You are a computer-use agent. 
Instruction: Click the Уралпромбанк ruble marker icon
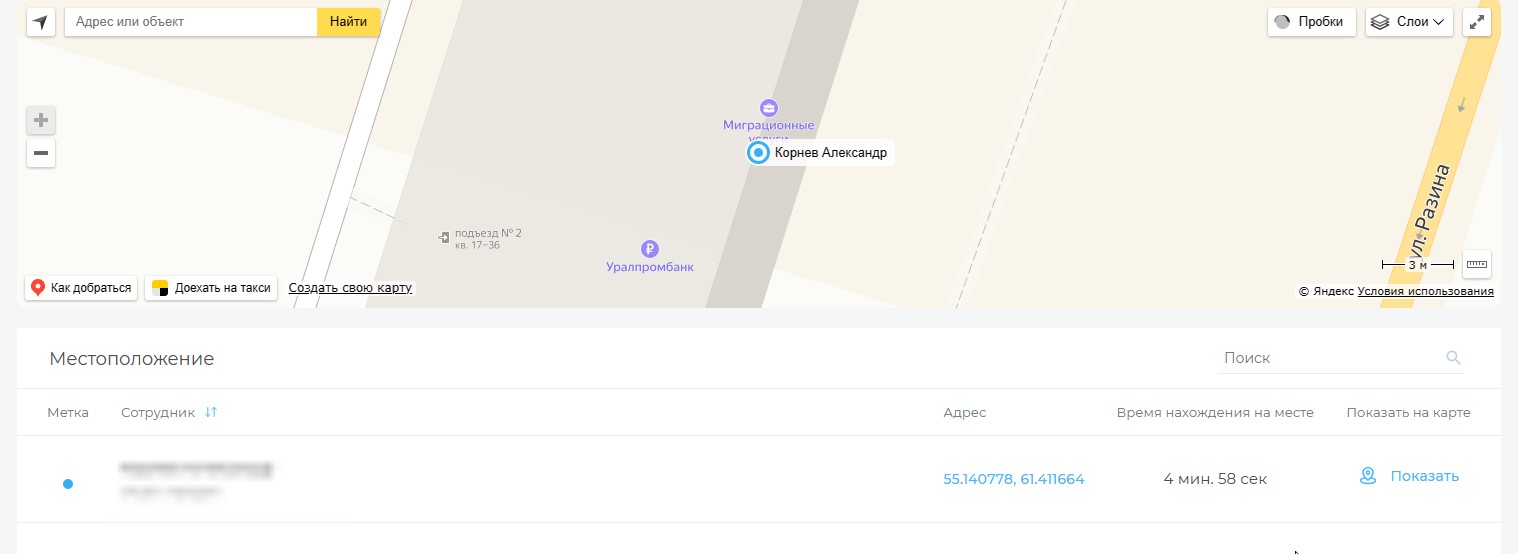(x=650, y=248)
